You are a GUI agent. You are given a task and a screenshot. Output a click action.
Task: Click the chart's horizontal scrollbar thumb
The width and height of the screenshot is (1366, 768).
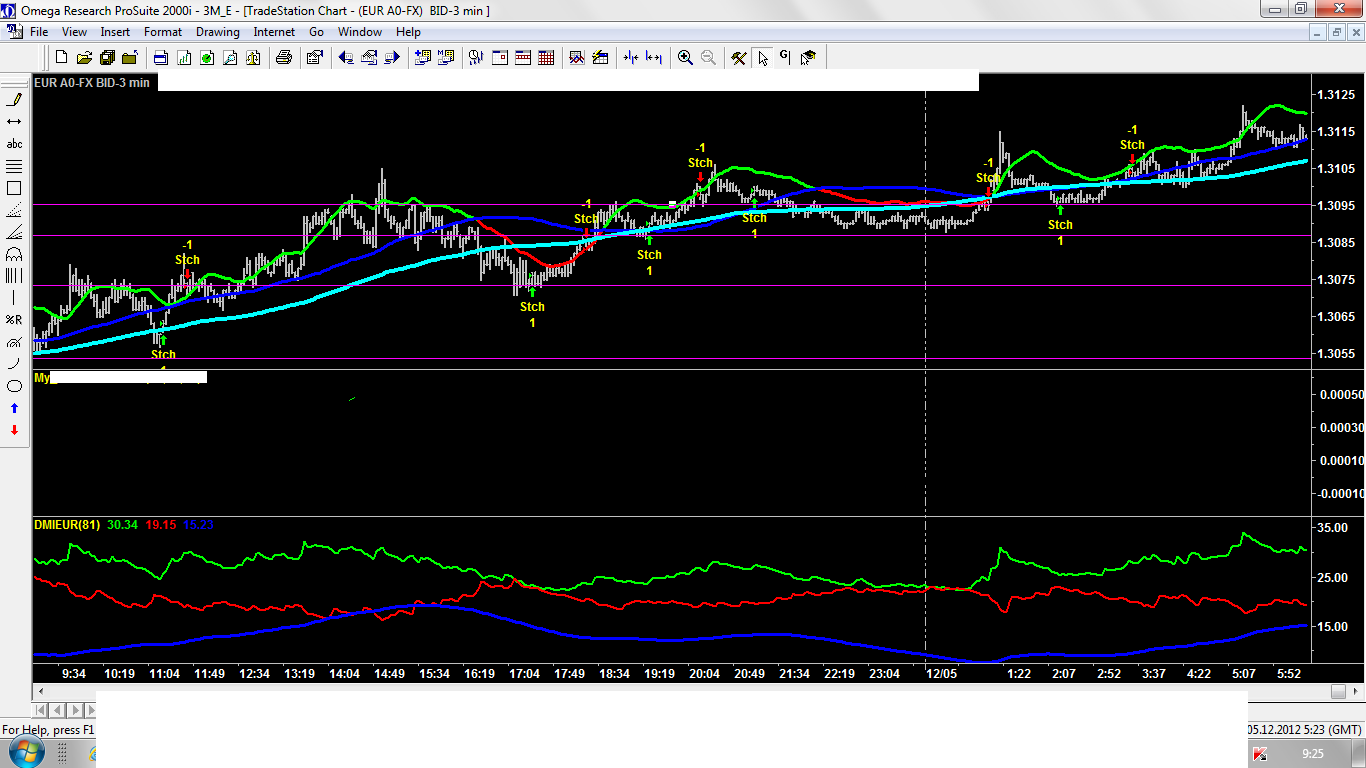coord(1338,692)
